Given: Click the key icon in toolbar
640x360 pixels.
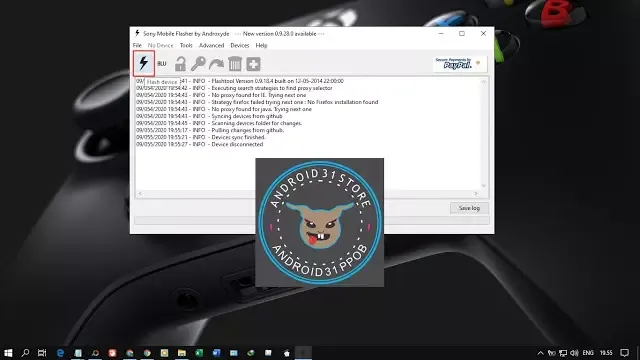Looking at the screenshot, I should click(198, 64).
